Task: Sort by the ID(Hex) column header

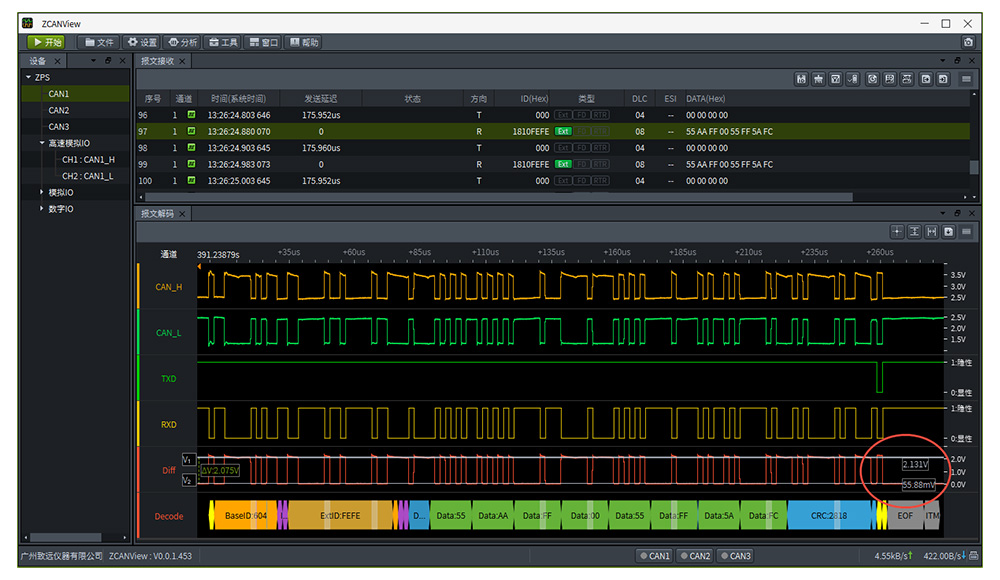Action: tap(534, 98)
